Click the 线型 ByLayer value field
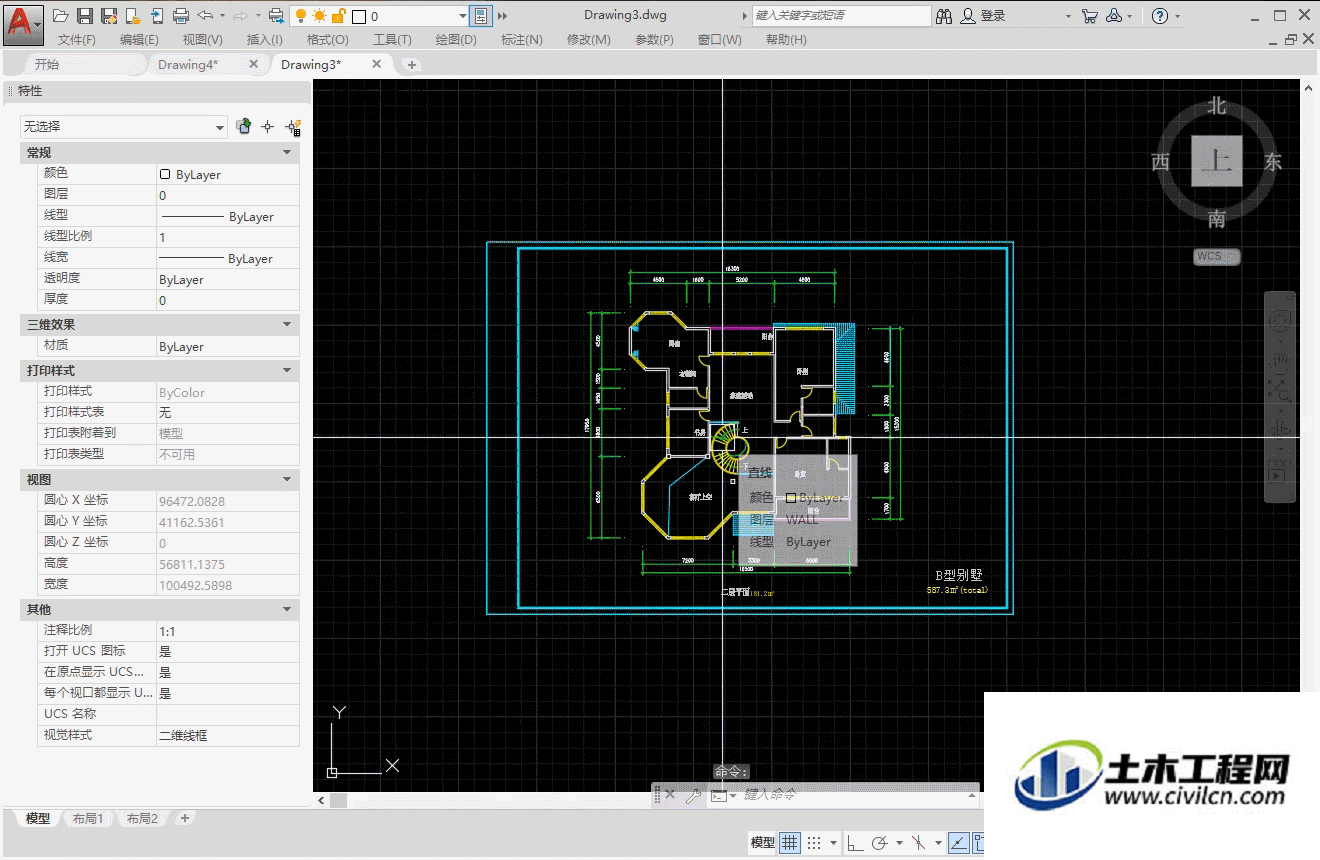 [228, 216]
